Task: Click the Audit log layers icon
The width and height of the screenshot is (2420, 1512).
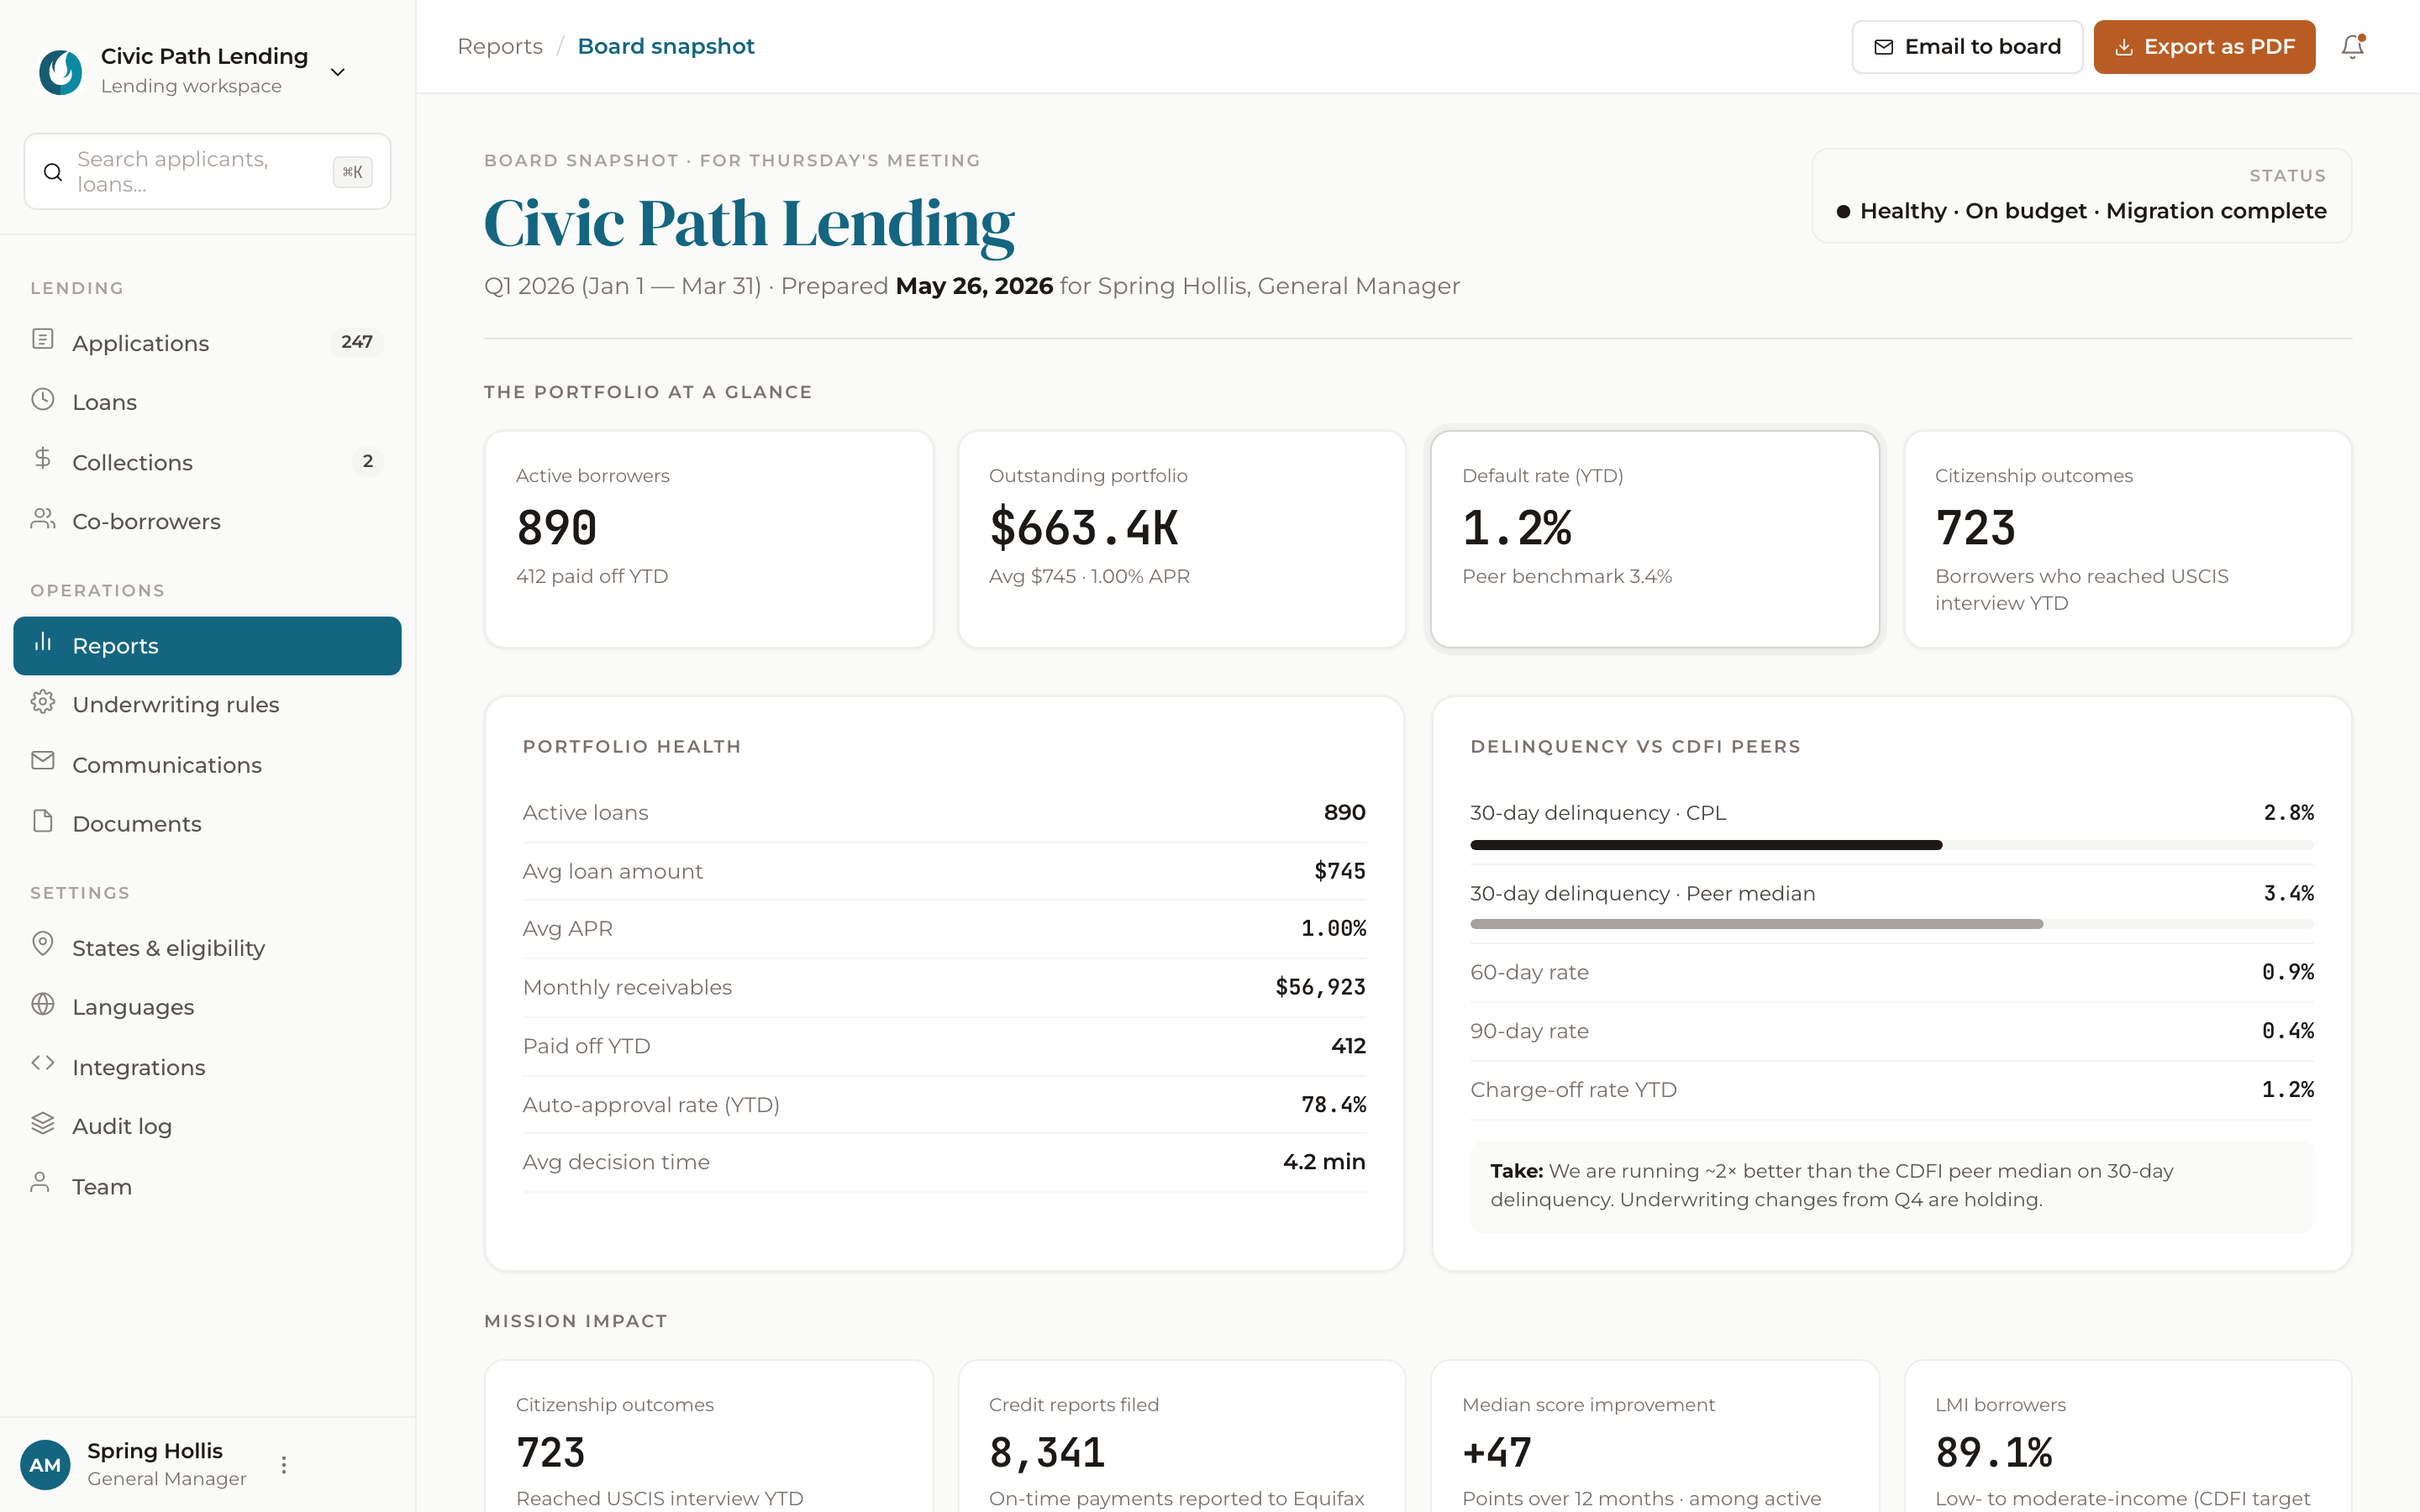Action: pyautogui.click(x=43, y=1123)
